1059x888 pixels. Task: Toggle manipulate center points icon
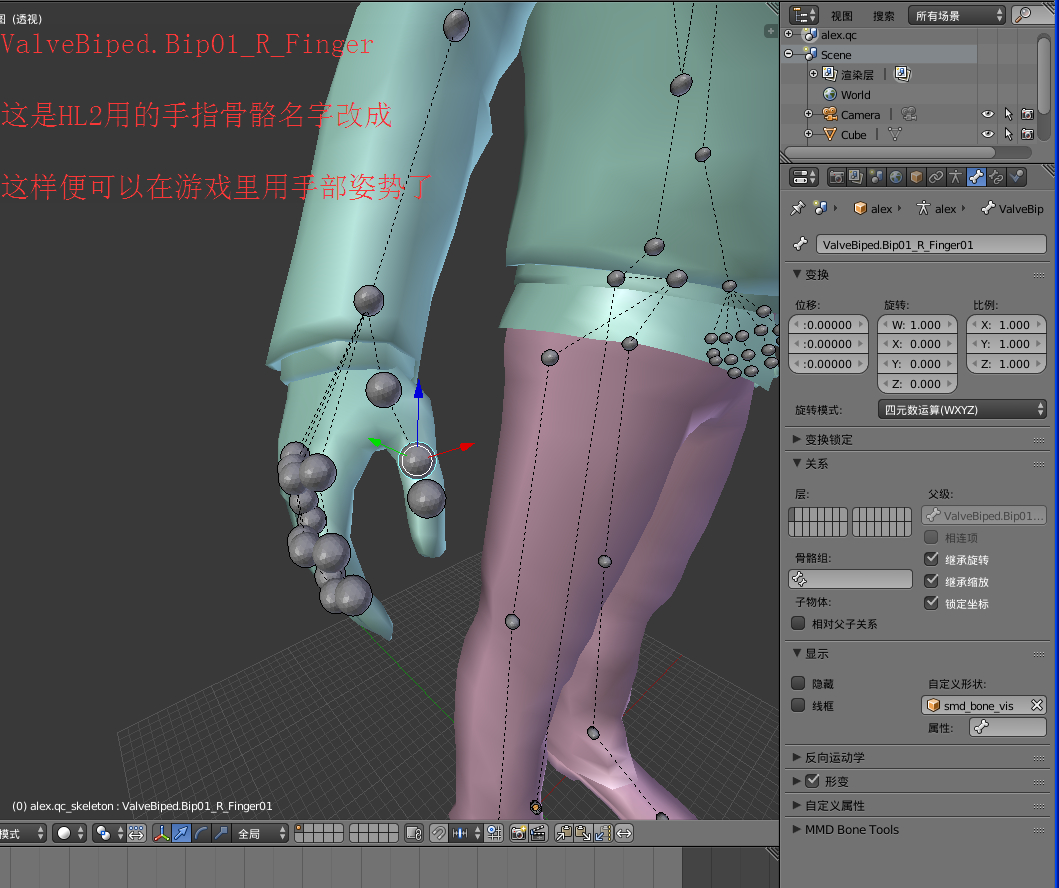pos(136,833)
